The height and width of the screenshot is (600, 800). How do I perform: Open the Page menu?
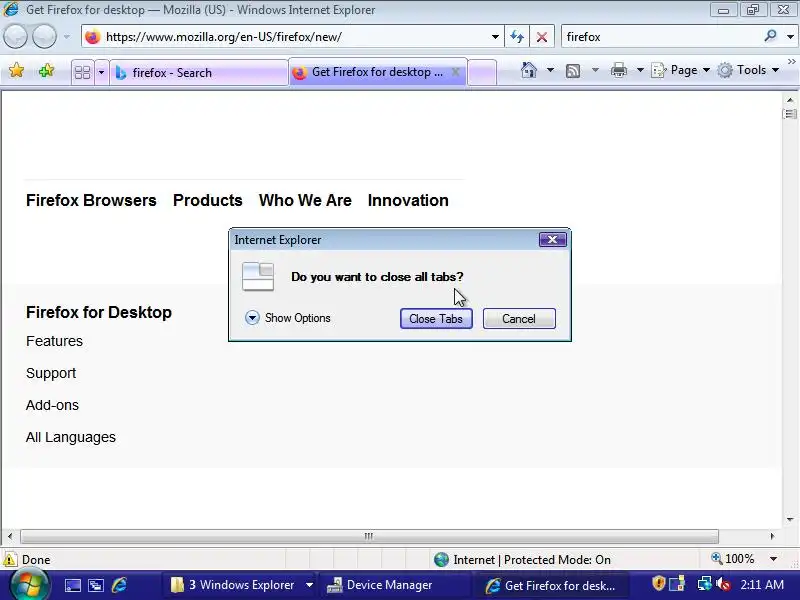[681, 70]
